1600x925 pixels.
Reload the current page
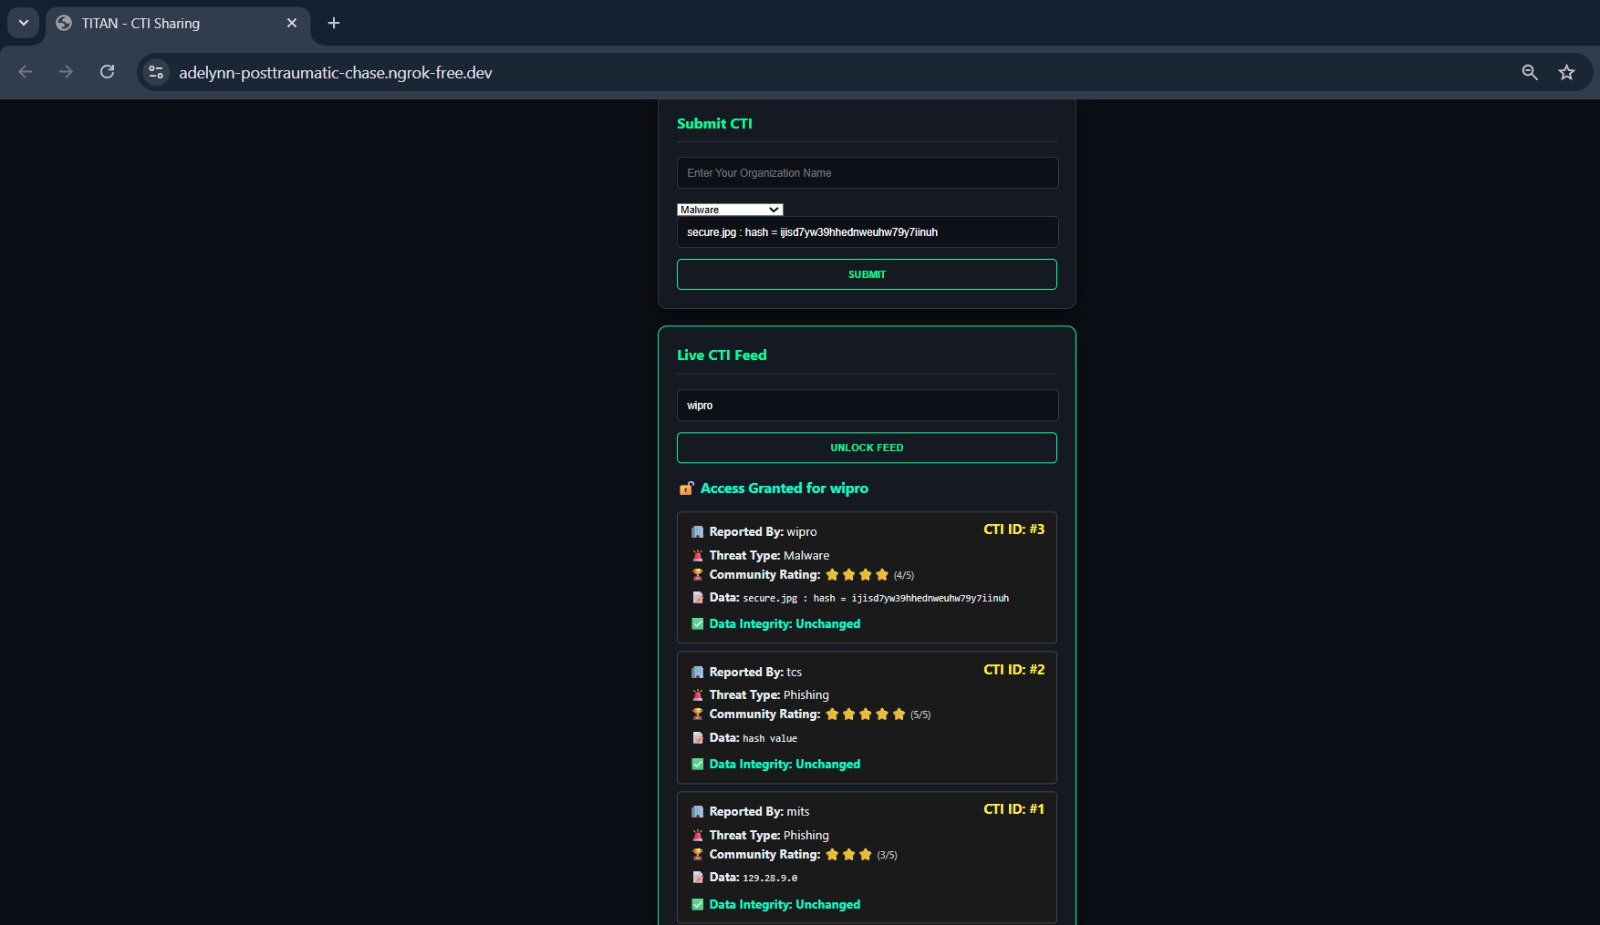click(107, 72)
